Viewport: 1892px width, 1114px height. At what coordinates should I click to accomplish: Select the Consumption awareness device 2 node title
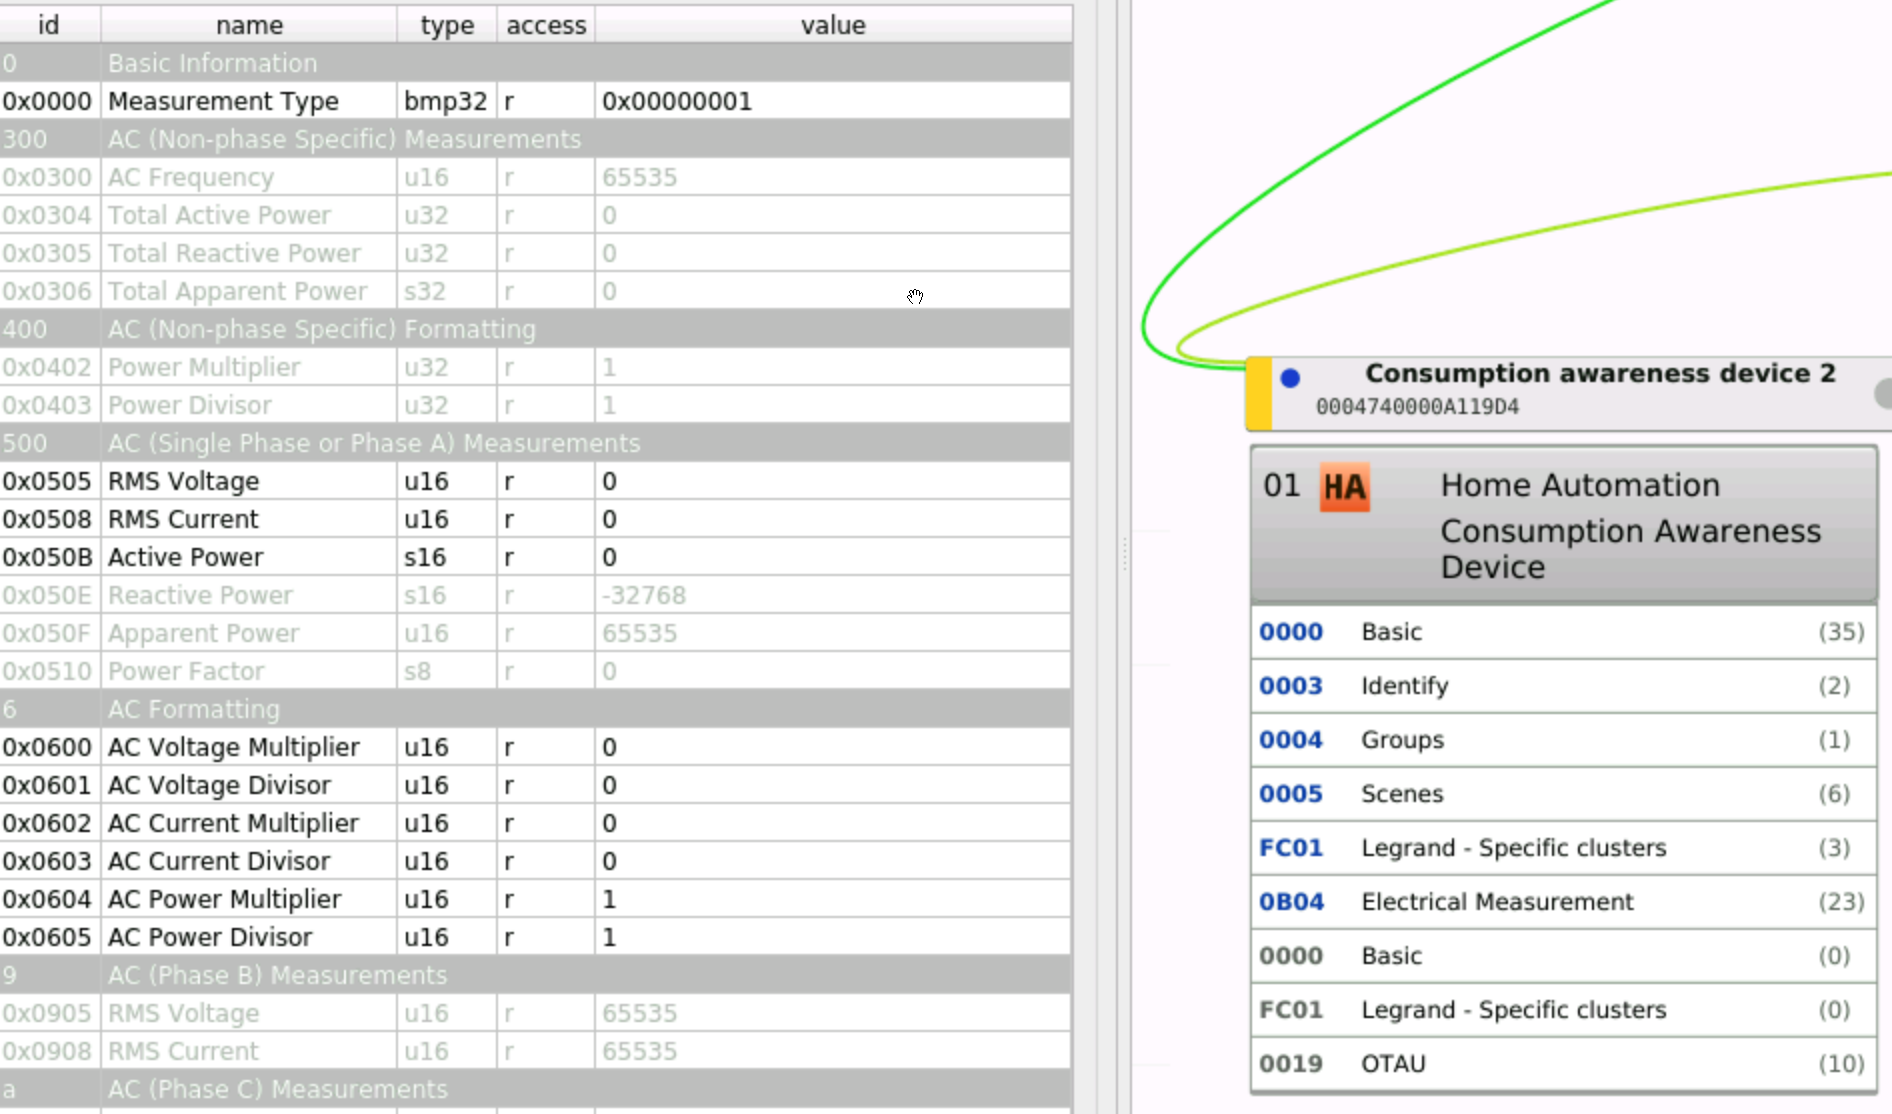click(1600, 373)
